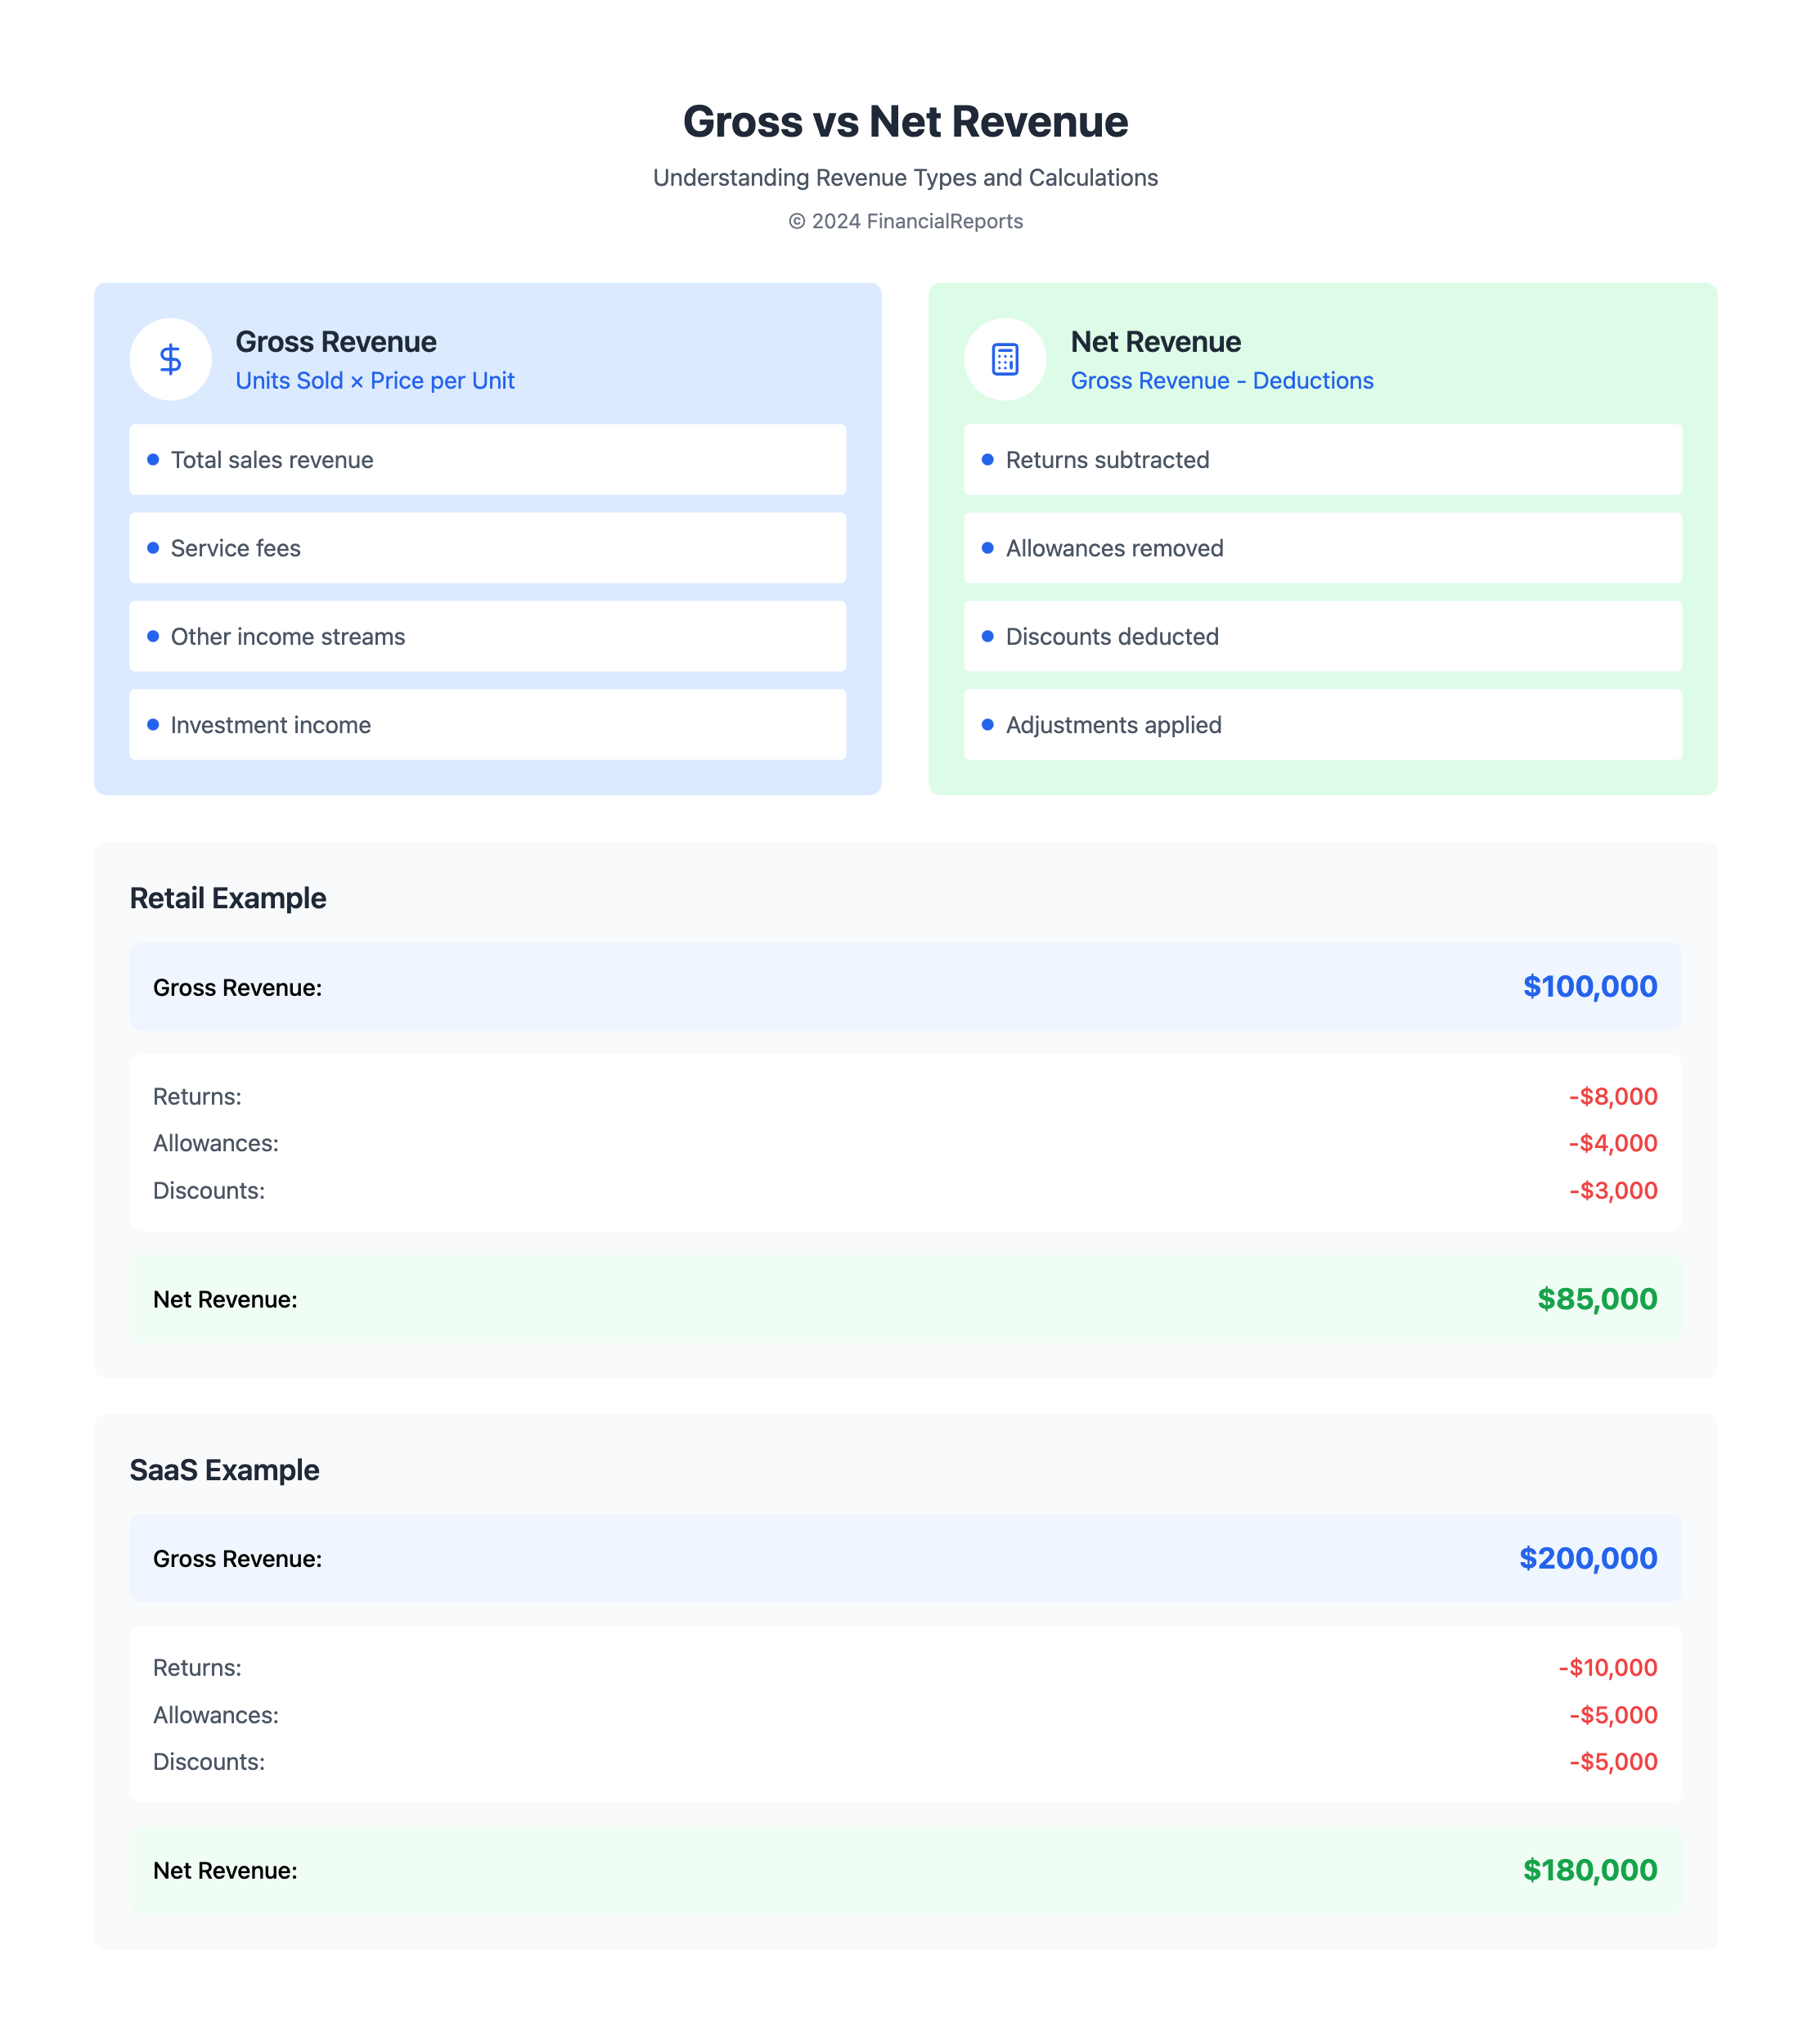Click the $100,000 retail gross revenue amount
The image size is (1812, 2044).
pos(1589,987)
